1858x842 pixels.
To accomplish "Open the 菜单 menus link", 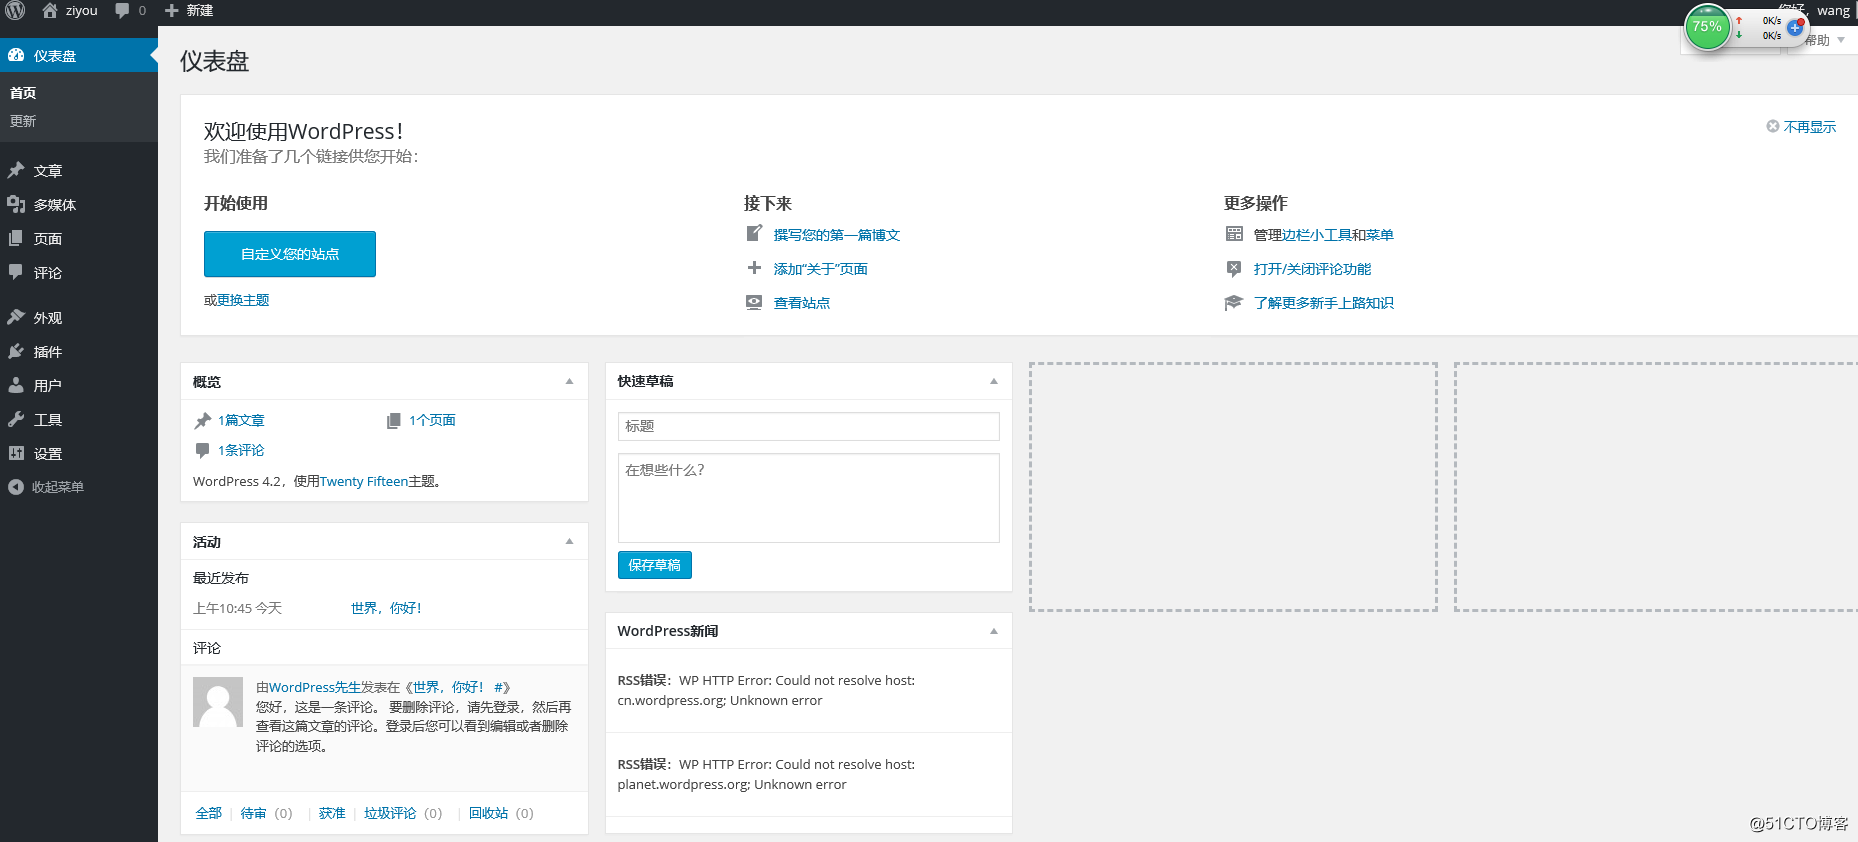I will pos(1380,235).
